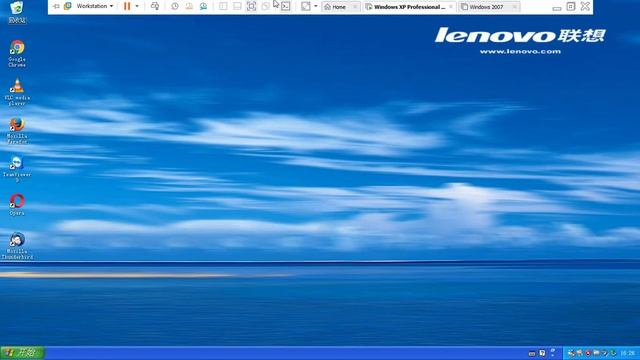640x360 pixels.
Task: Click the red circle tray icon
Action: pos(588,353)
